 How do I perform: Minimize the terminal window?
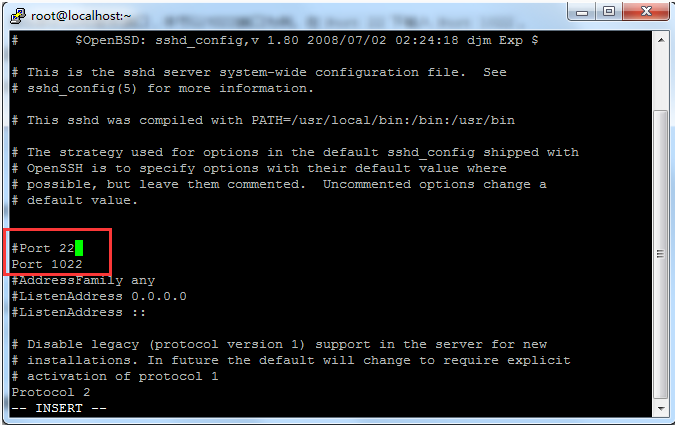click(x=578, y=12)
